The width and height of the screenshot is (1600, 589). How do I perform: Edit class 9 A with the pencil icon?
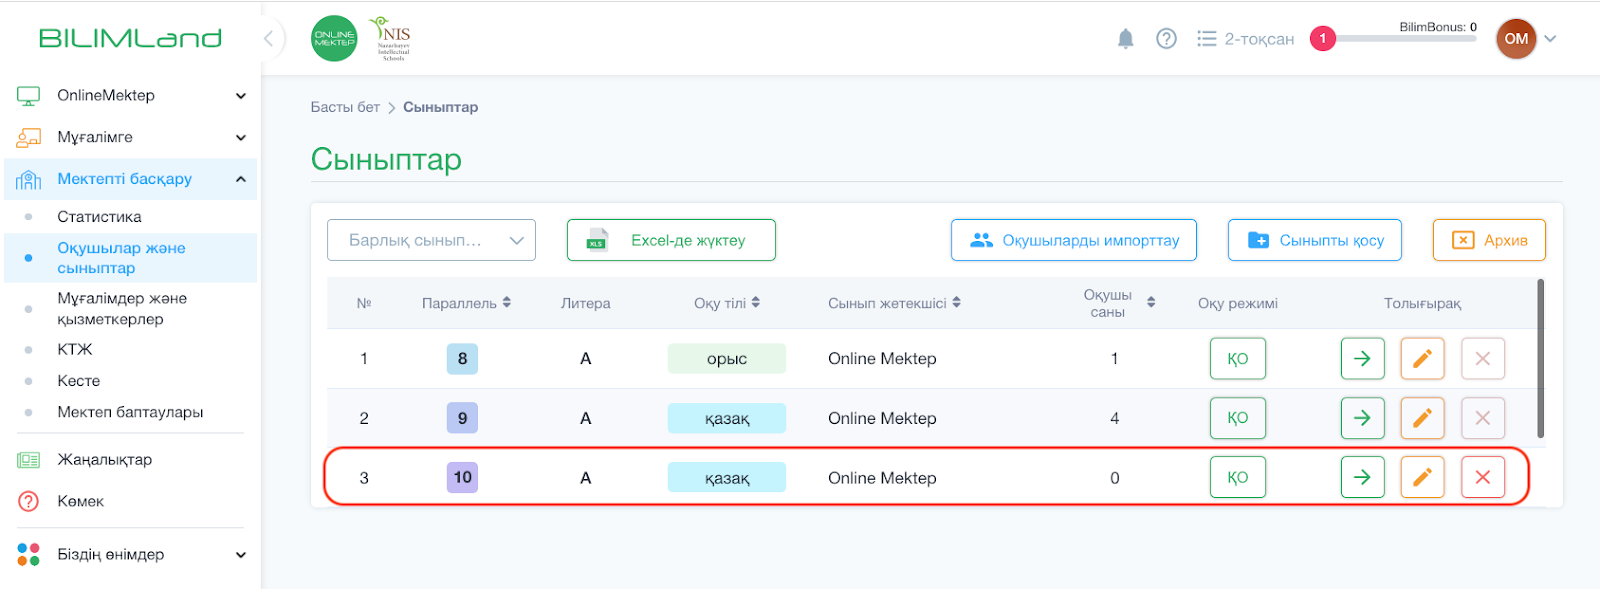pyautogui.click(x=1422, y=418)
